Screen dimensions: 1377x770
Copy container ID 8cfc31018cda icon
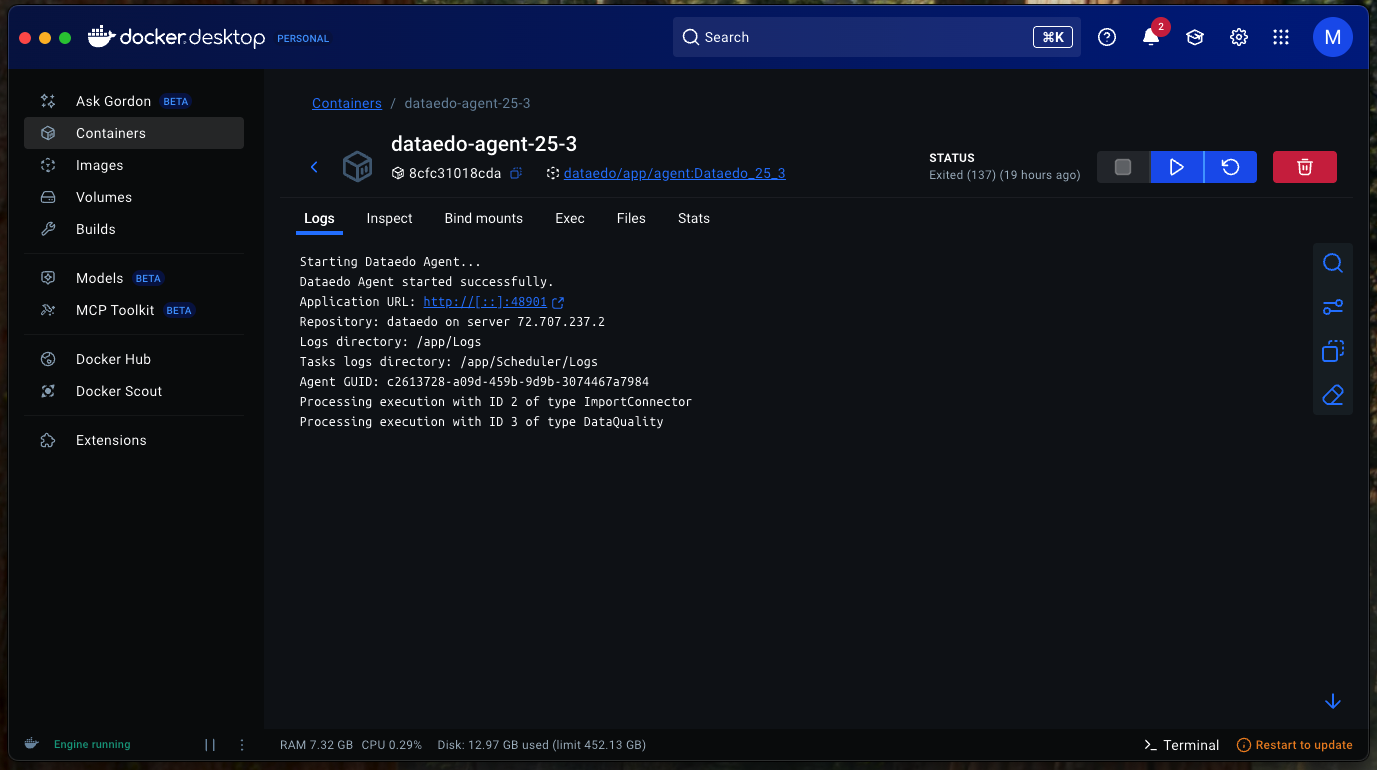[516, 173]
